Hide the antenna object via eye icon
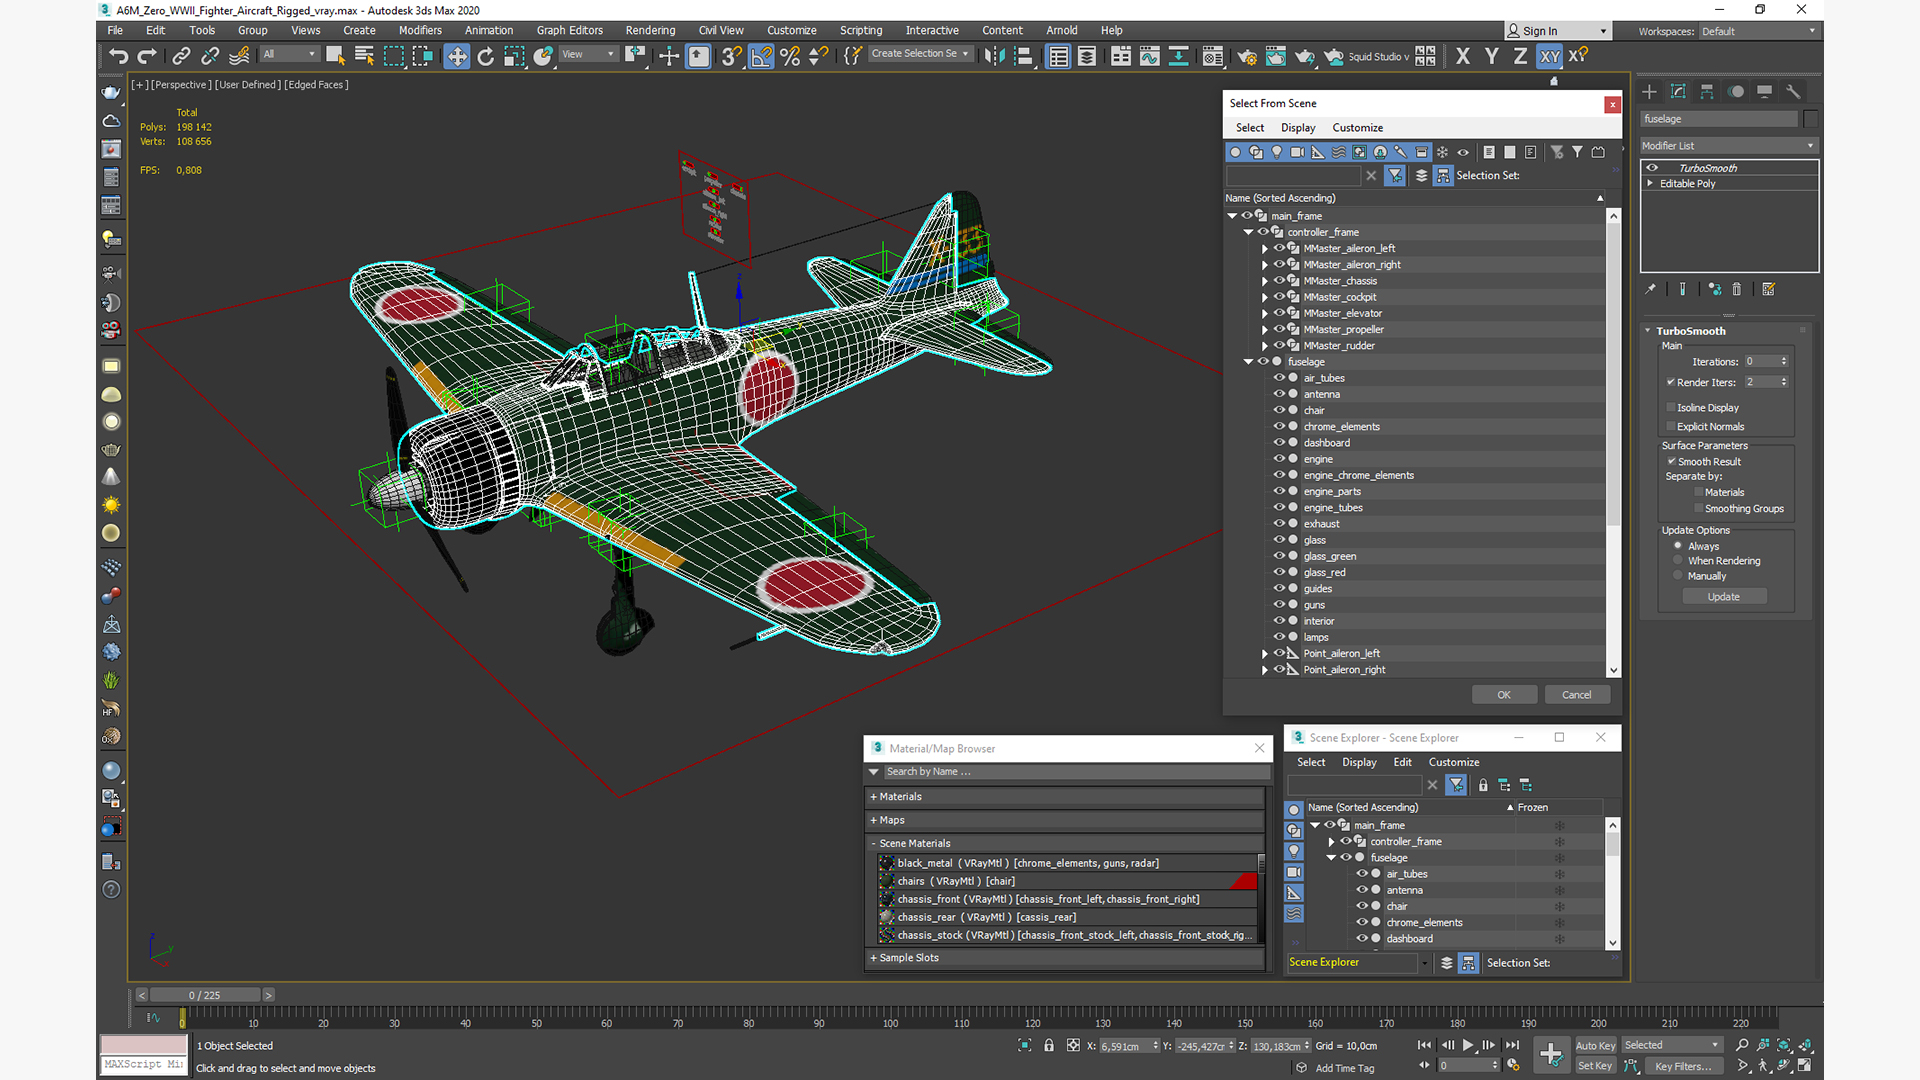The image size is (1920, 1080). tap(1278, 394)
